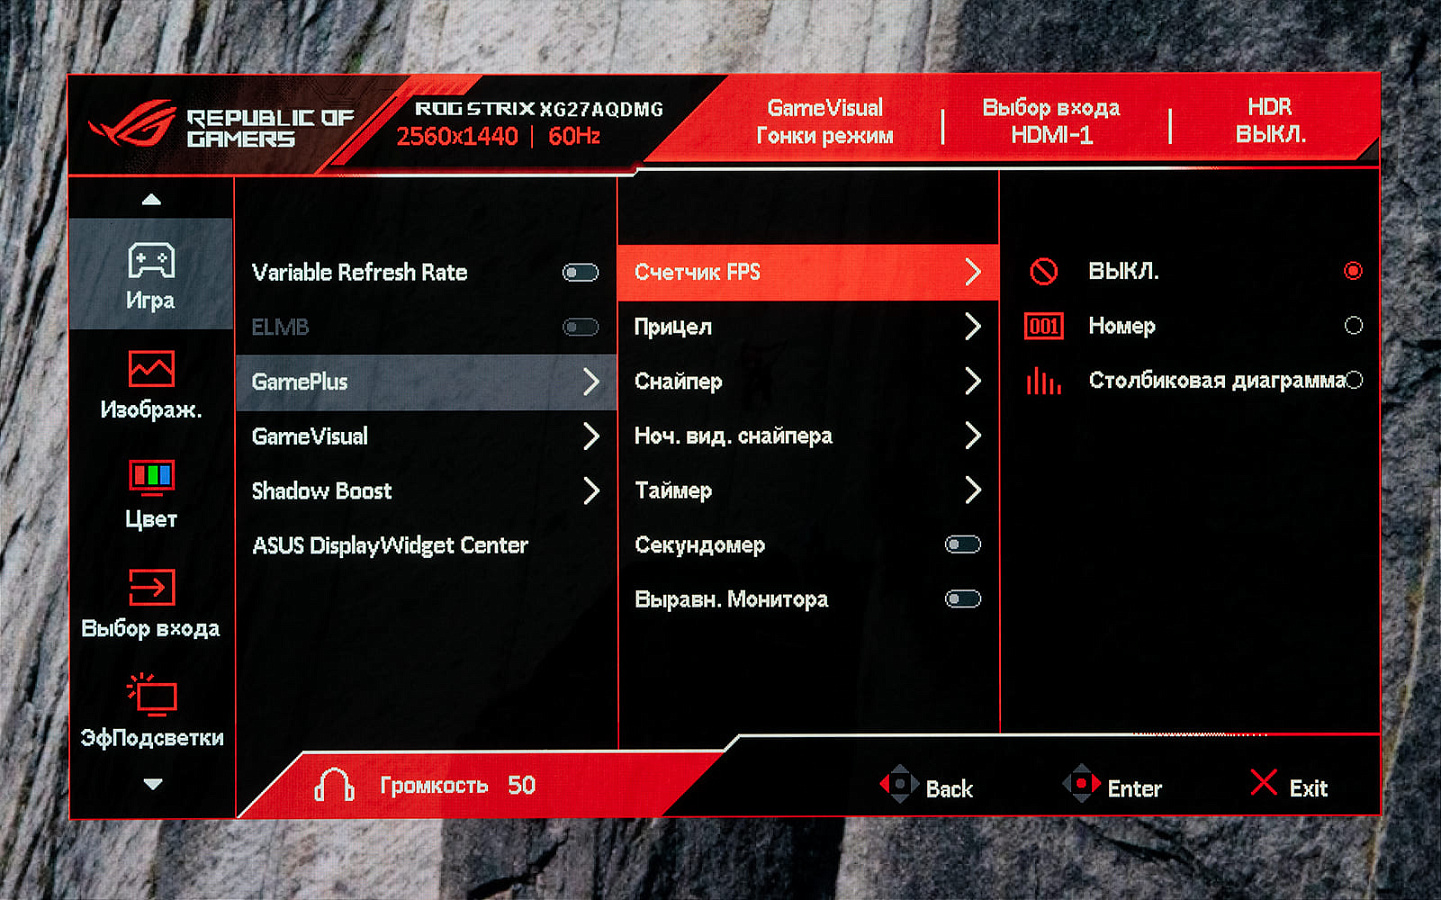Screen dimensions: 1441x900
Task: Click GameVisual Гонки режим in header
Action: [x=825, y=122]
